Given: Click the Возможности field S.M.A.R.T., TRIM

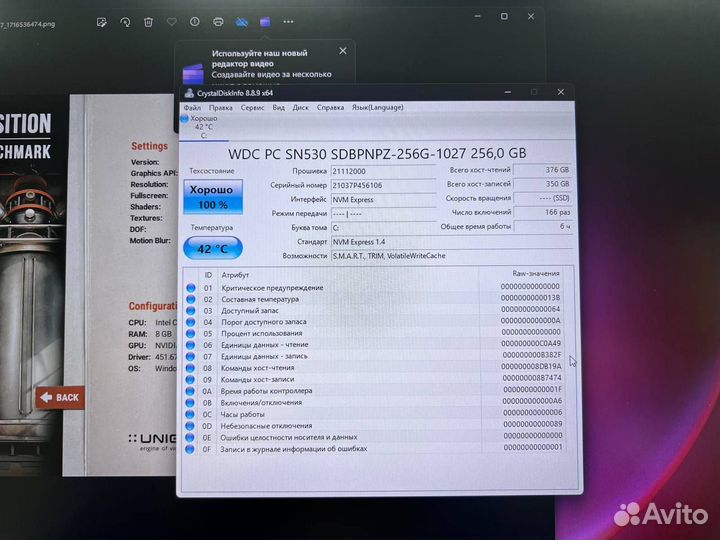Looking at the screenshot, I should [451, 256].
